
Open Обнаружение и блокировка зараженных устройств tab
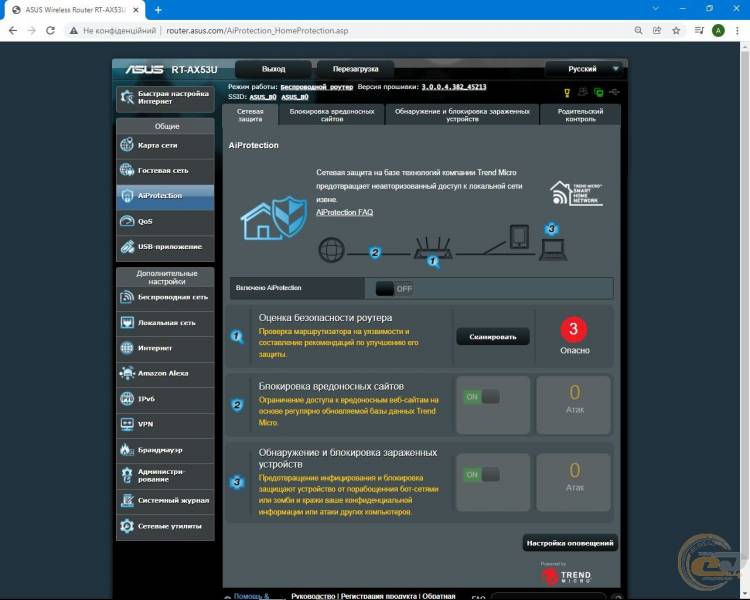[x=462, y=115]
